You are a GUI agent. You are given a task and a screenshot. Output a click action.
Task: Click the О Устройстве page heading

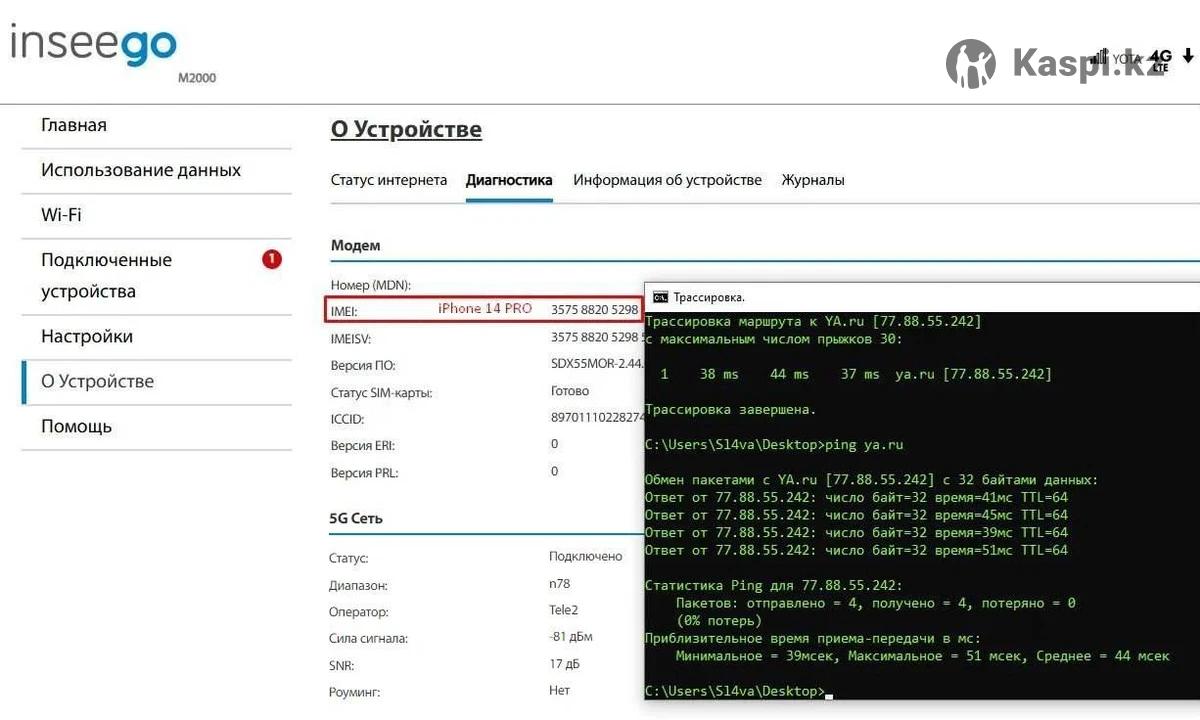406,130
